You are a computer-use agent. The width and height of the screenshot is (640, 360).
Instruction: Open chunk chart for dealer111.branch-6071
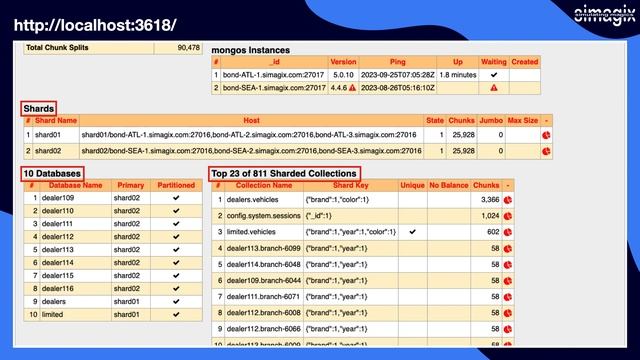(508, 297)
